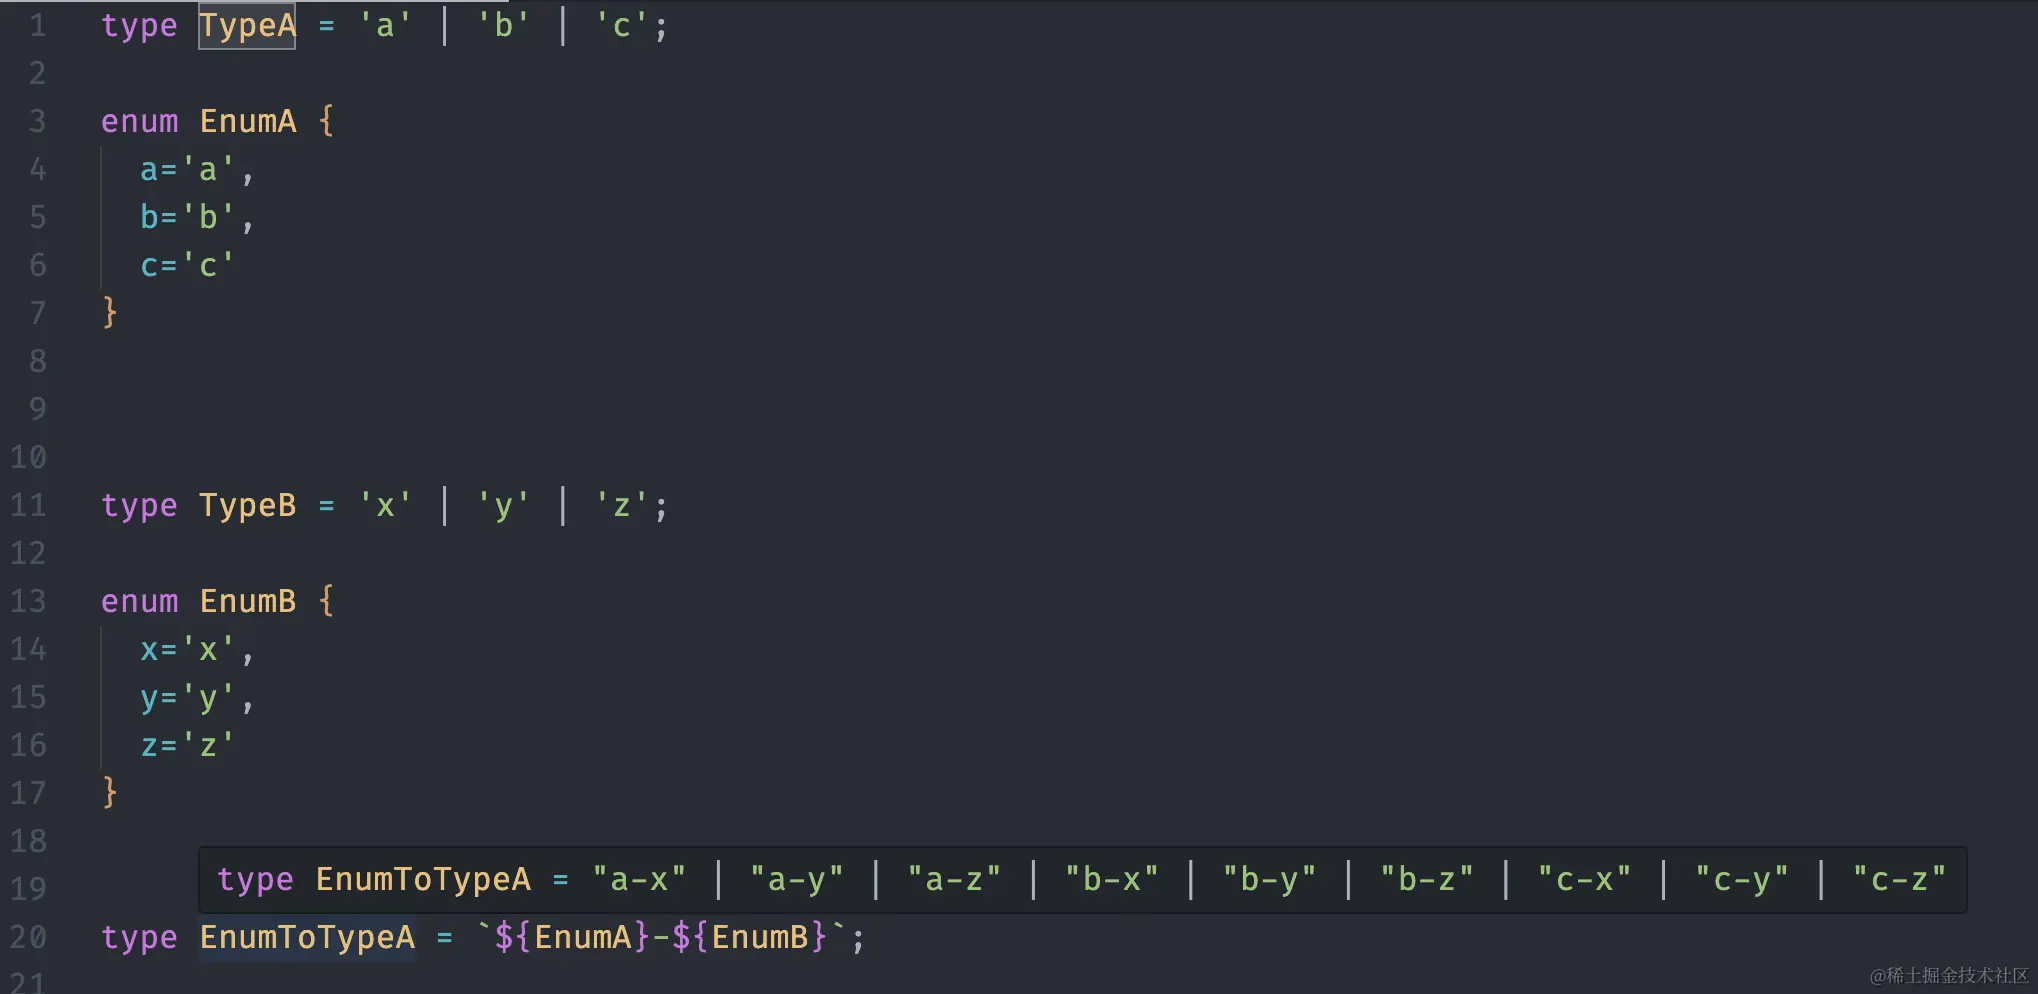The height and width of the screenshot is (994, 2038).
Task: Click "b-x" in the hover tooltip
Action: click(1112, 880)
